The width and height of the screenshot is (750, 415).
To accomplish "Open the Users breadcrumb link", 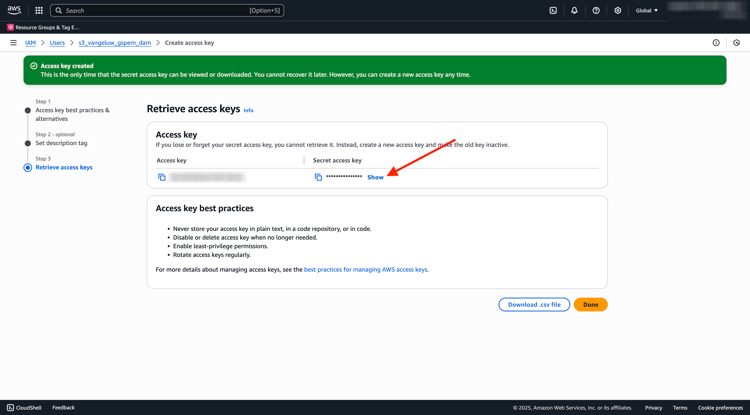I will 57,43.
